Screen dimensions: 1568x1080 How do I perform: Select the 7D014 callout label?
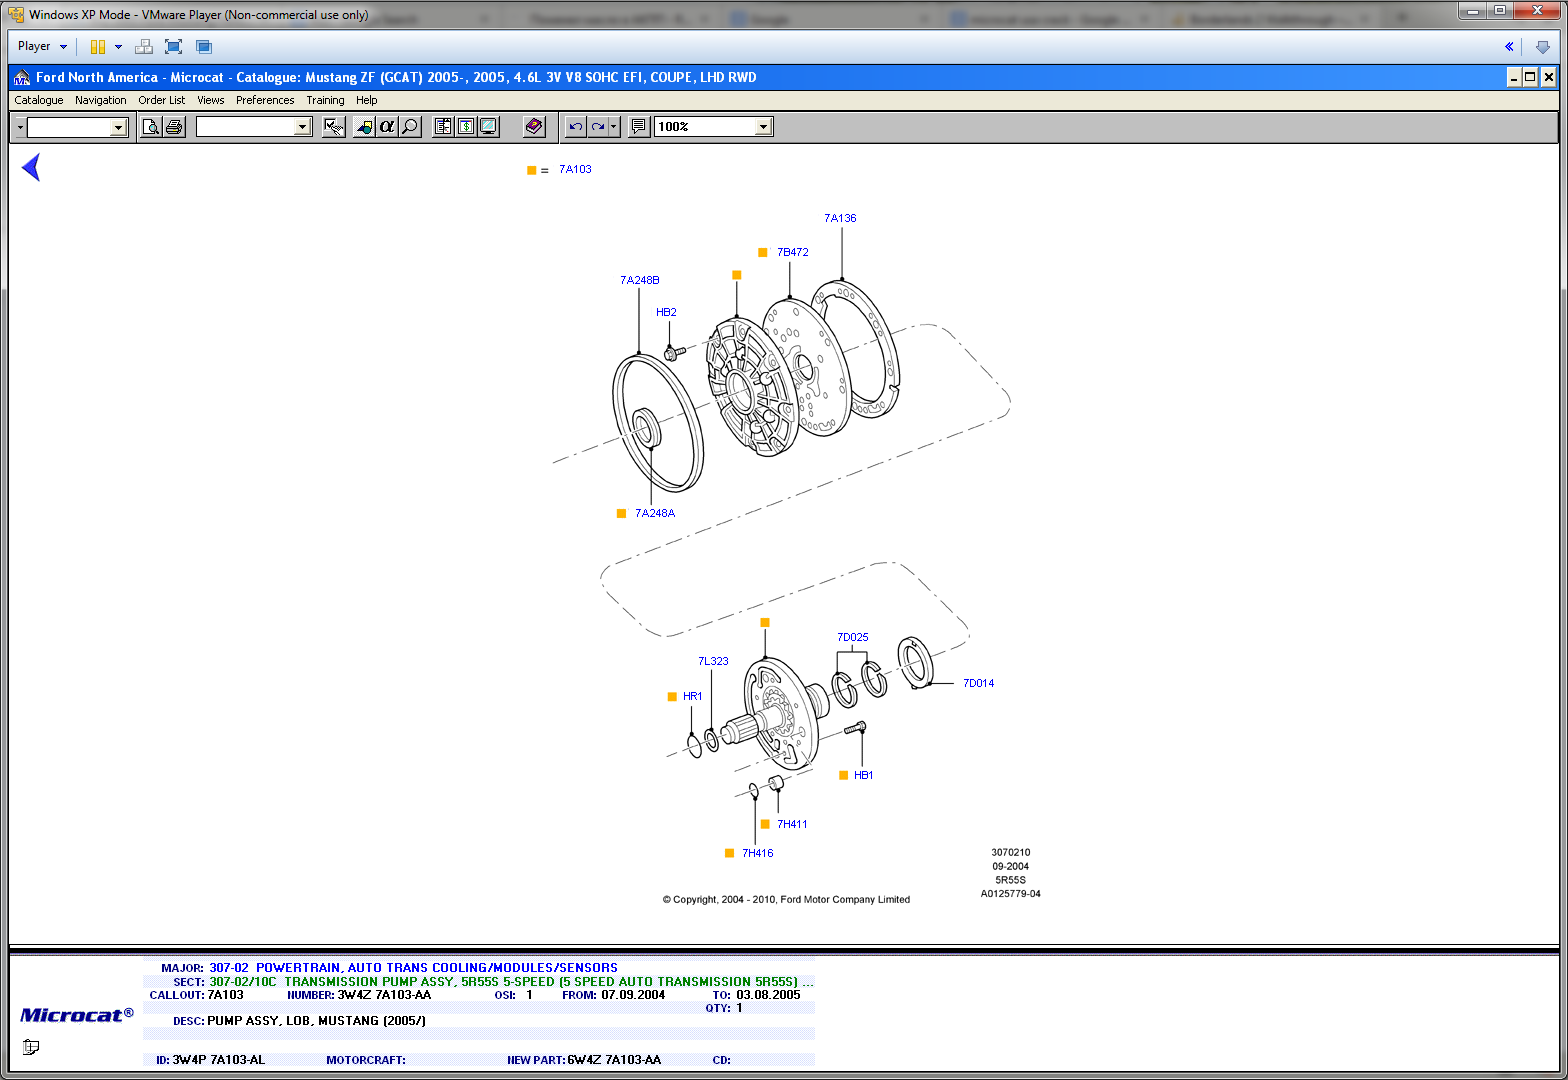[978, 683]
